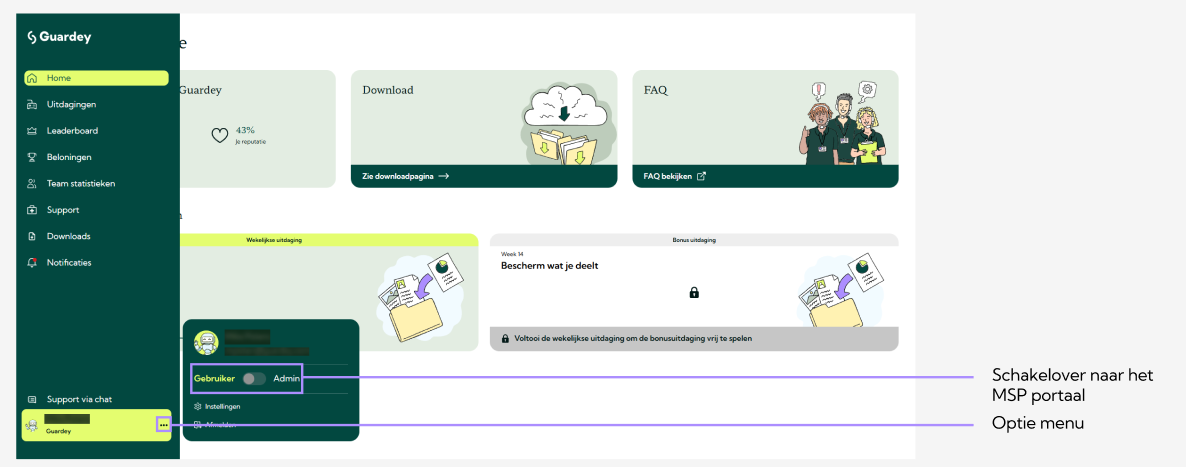Select the Admin label beside the toggle

(x=286, y=379)
